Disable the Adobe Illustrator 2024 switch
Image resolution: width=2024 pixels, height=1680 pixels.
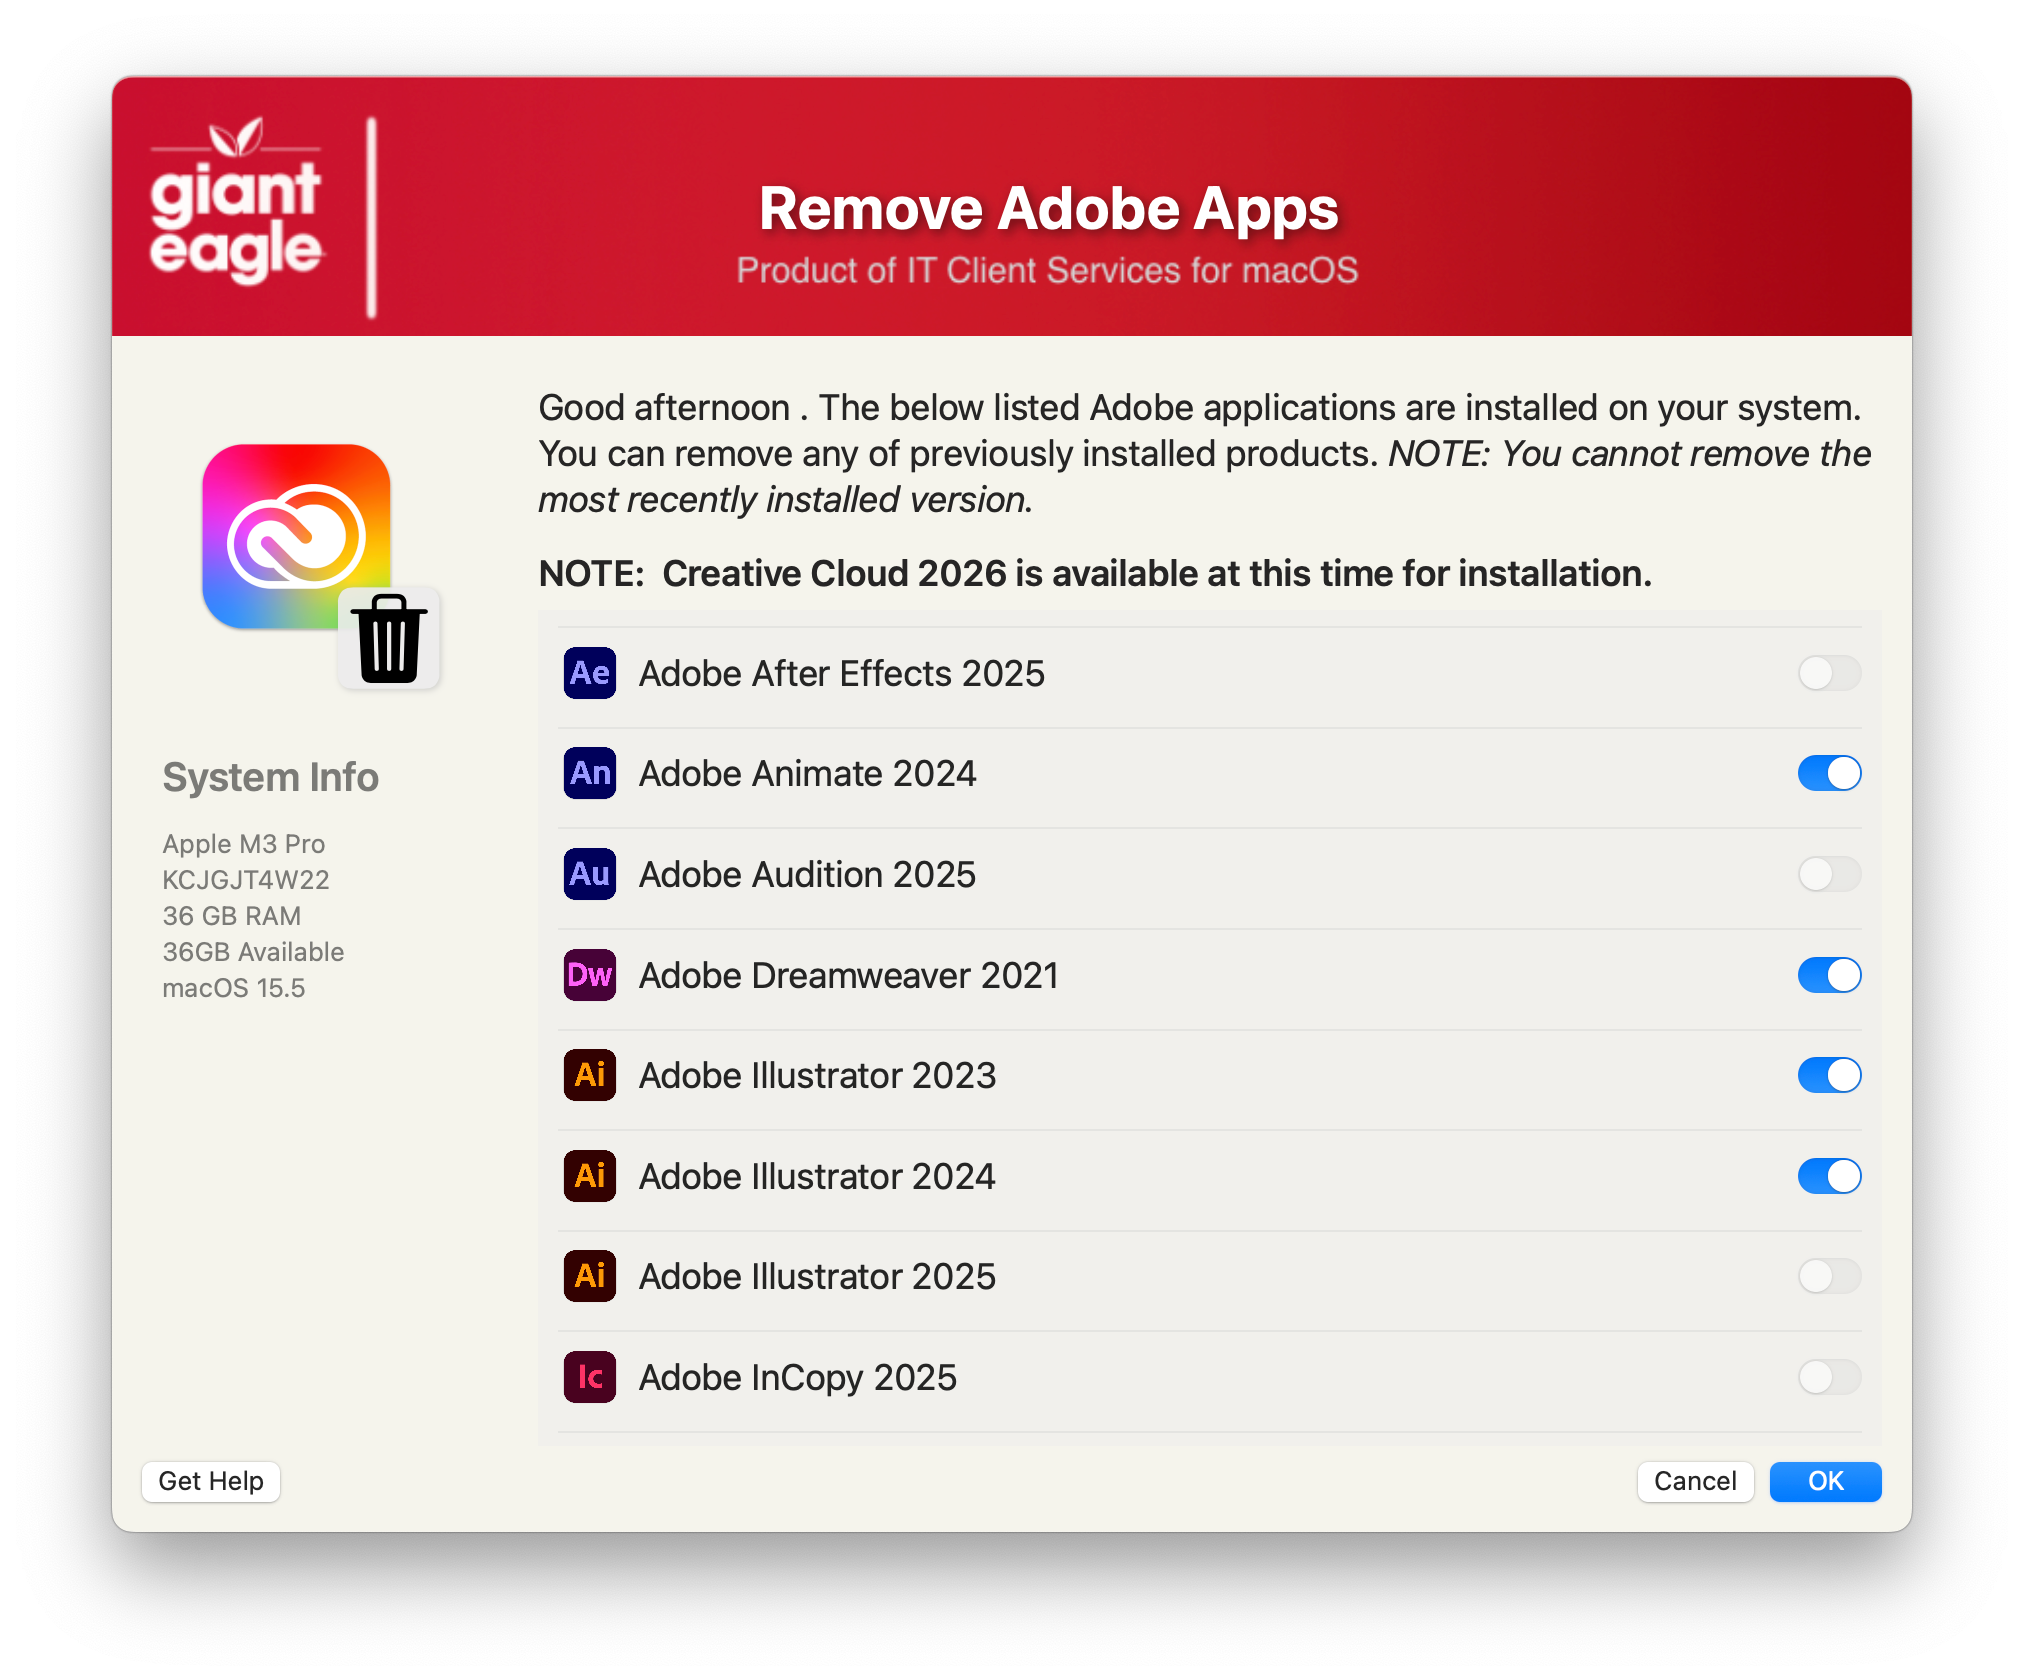(1829, 1176)
